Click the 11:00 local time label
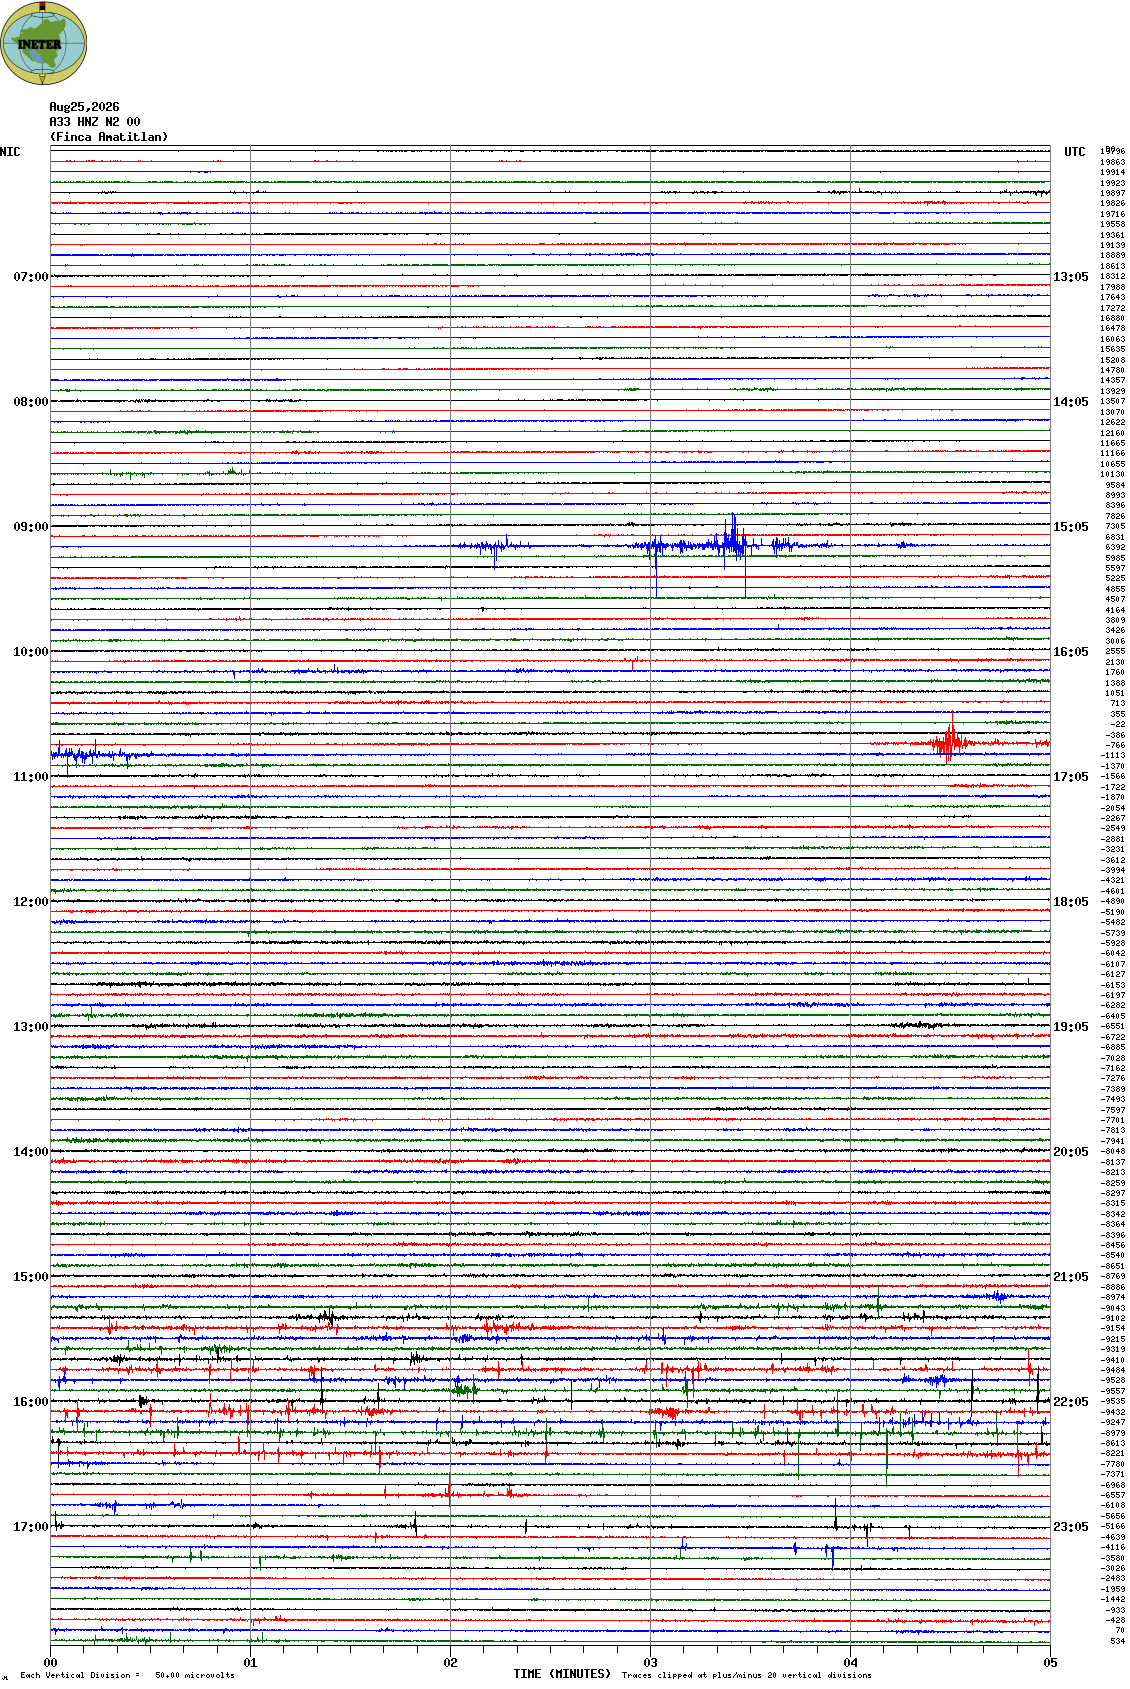This screenshot has width=1130, height=1689. click(x=30, y=777)
